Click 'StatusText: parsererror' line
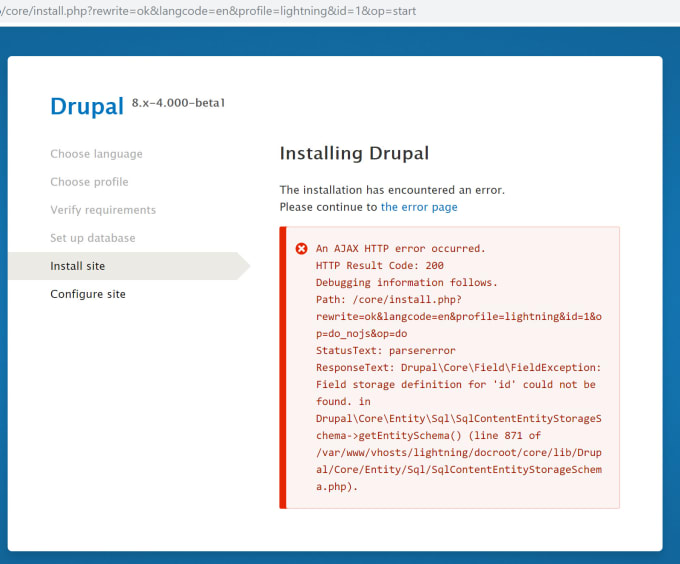680x564 pixels. tap(386, 350)
